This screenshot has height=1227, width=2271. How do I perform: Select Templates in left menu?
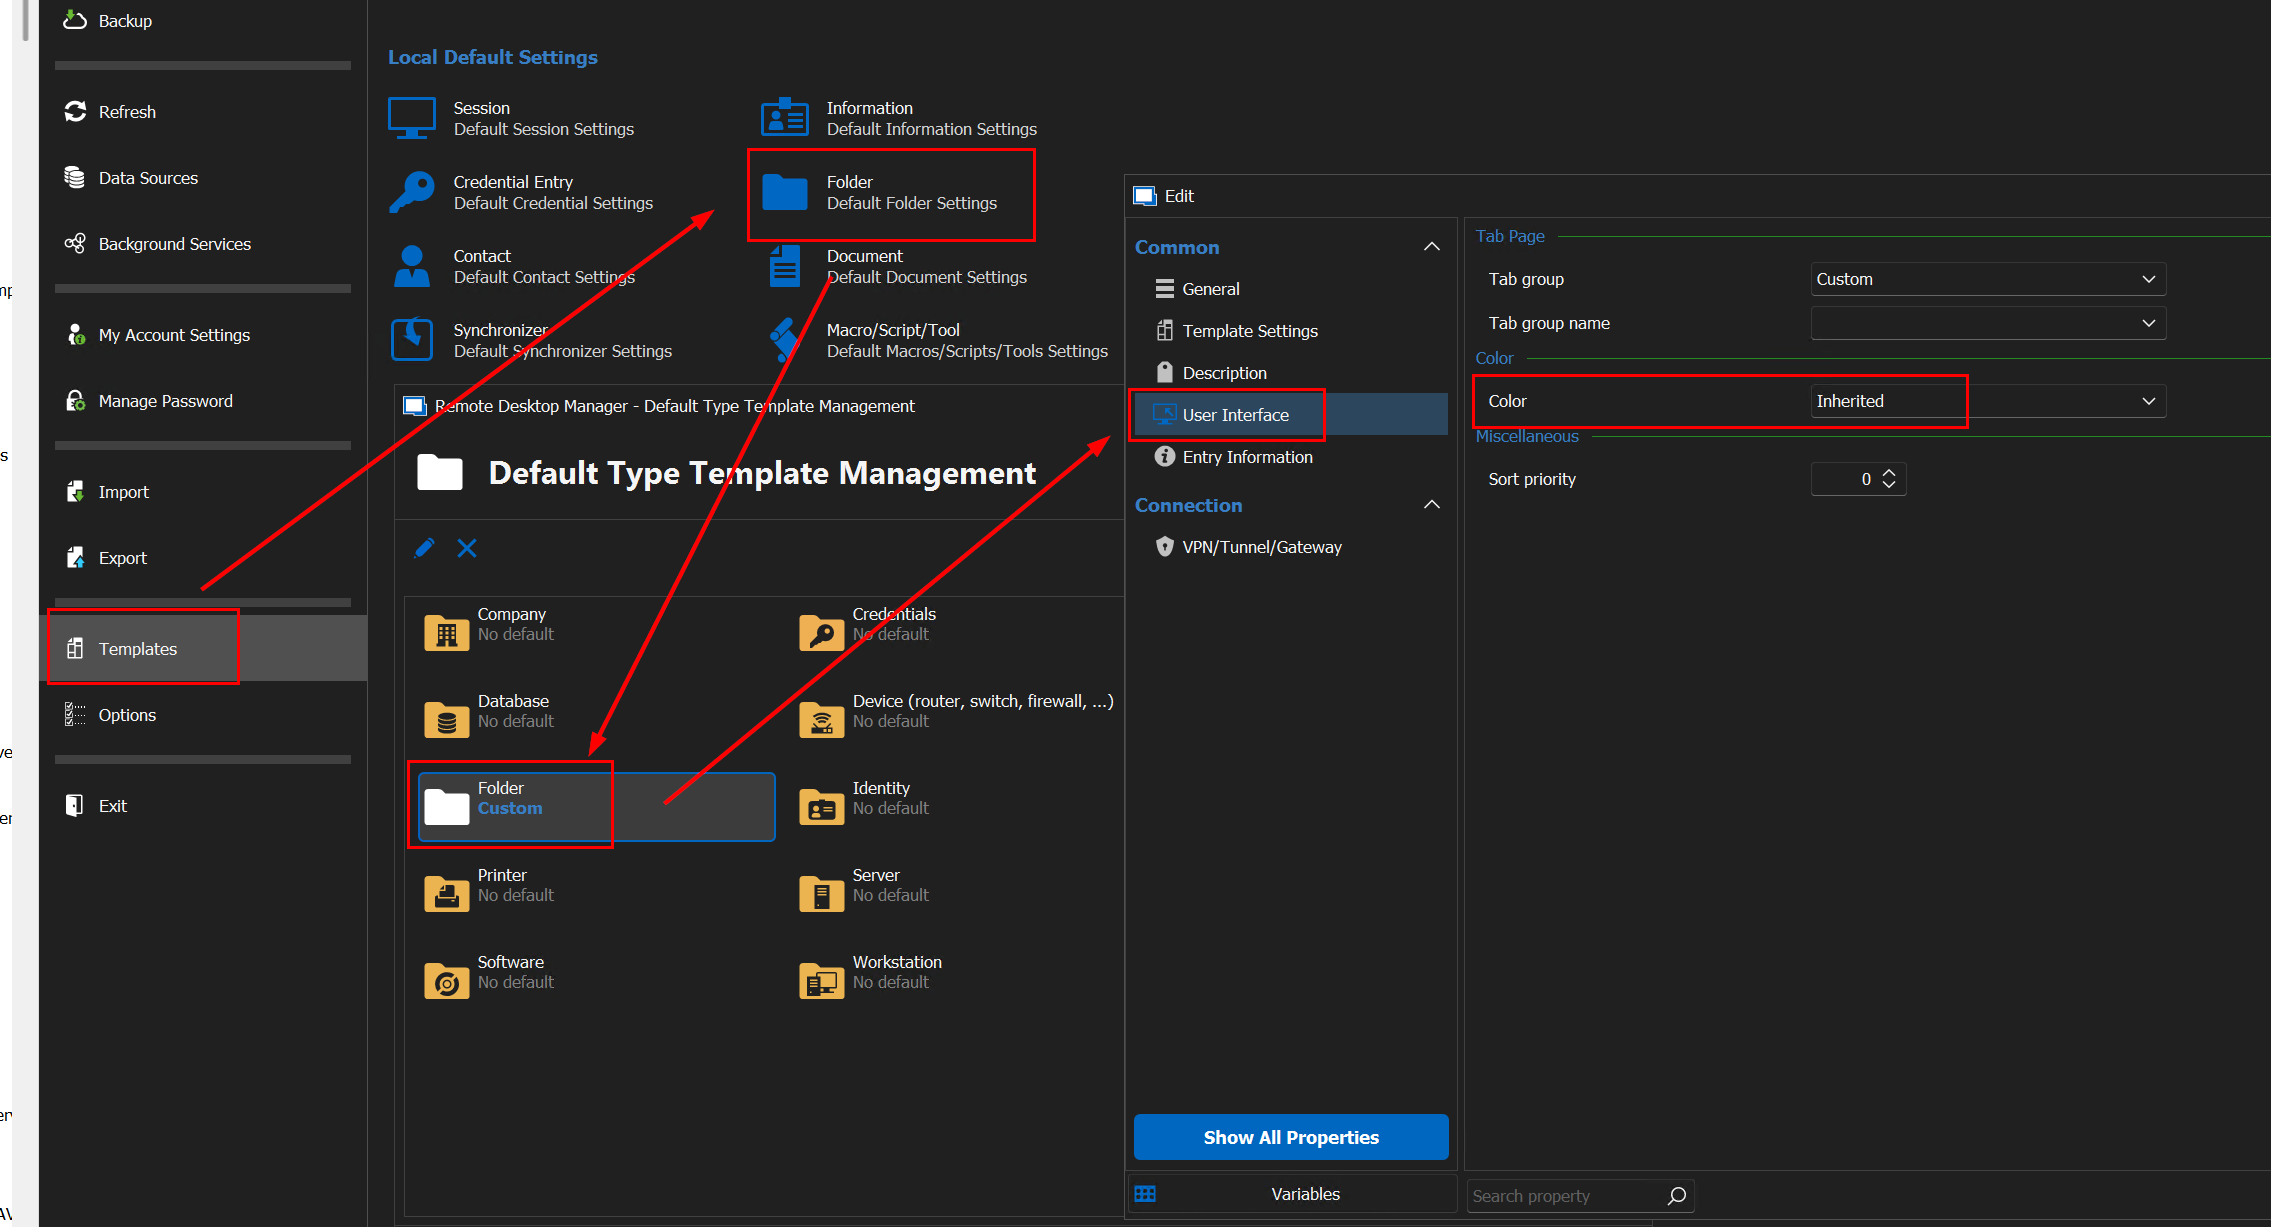[x=203, y=648]
